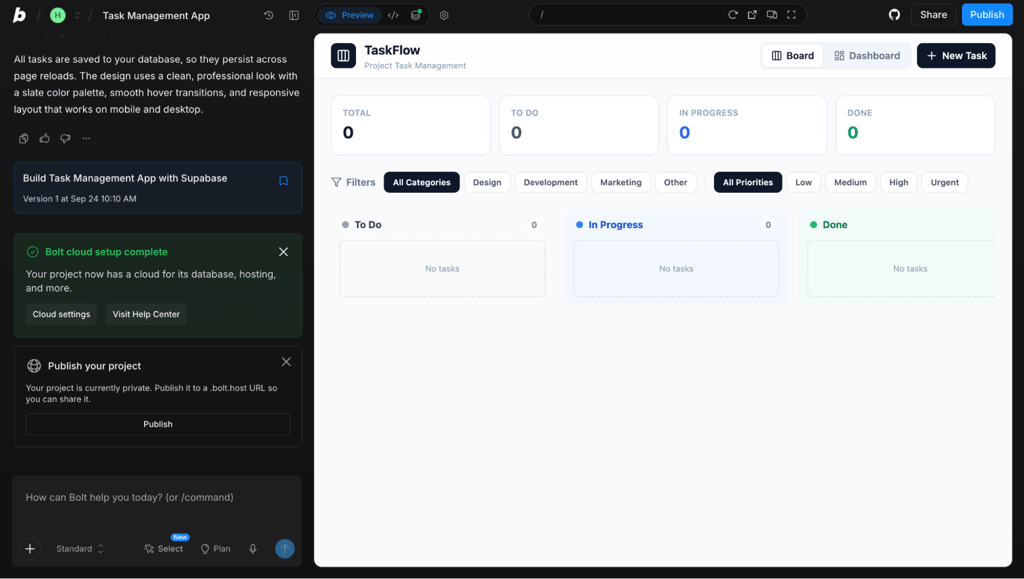This screenshot has width=1024, height=579.
Task: Click Visit Help Center button
Action: click(146, 314)
